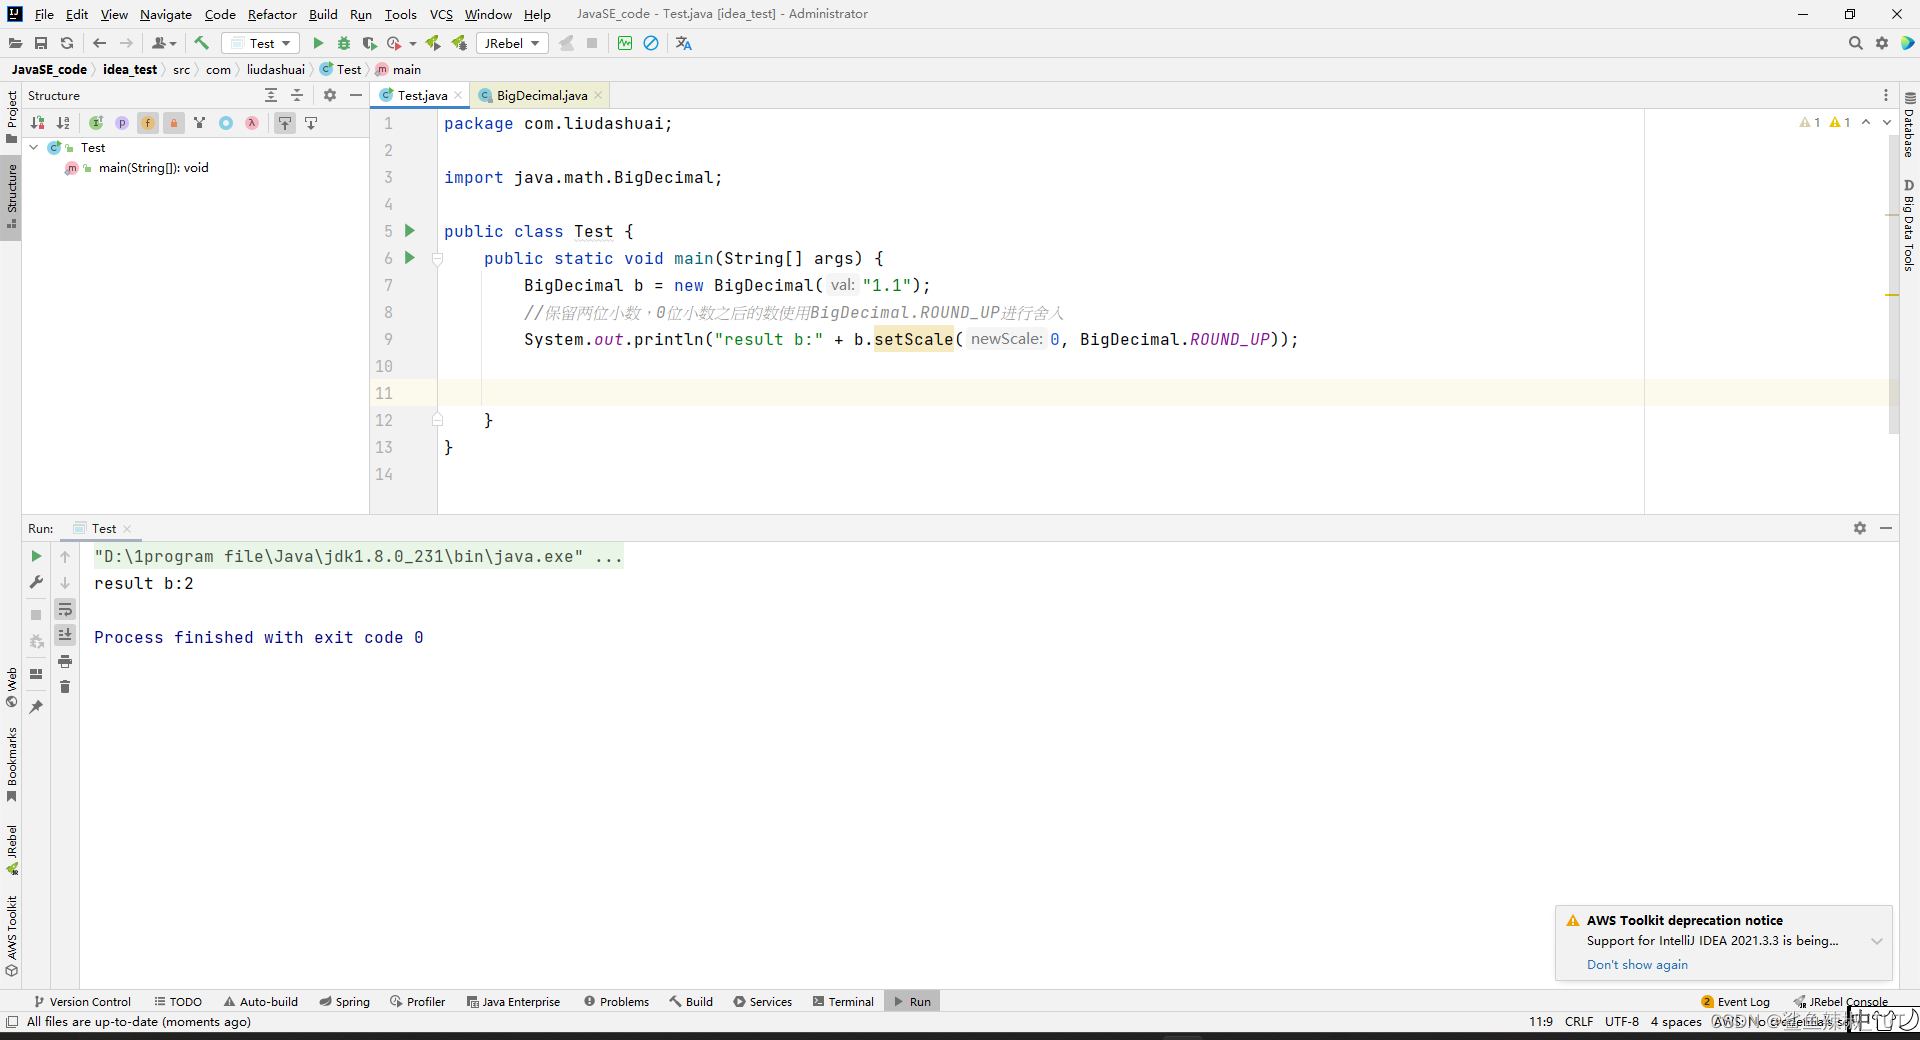Rerun Test in the Run panel
The width and height of the screenshot is (1920, 1040).
[36, 556]
